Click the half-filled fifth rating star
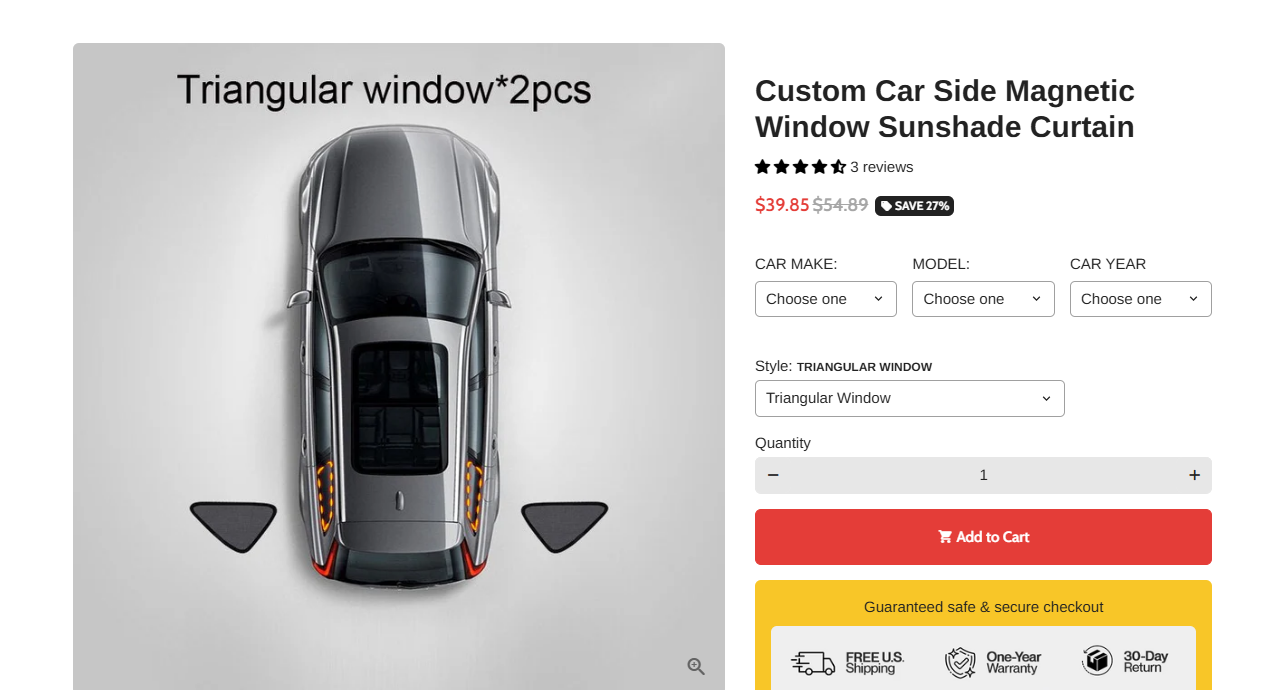This screenshot has width=1270, height=690. pyautogui.click(x=838, y=167)
